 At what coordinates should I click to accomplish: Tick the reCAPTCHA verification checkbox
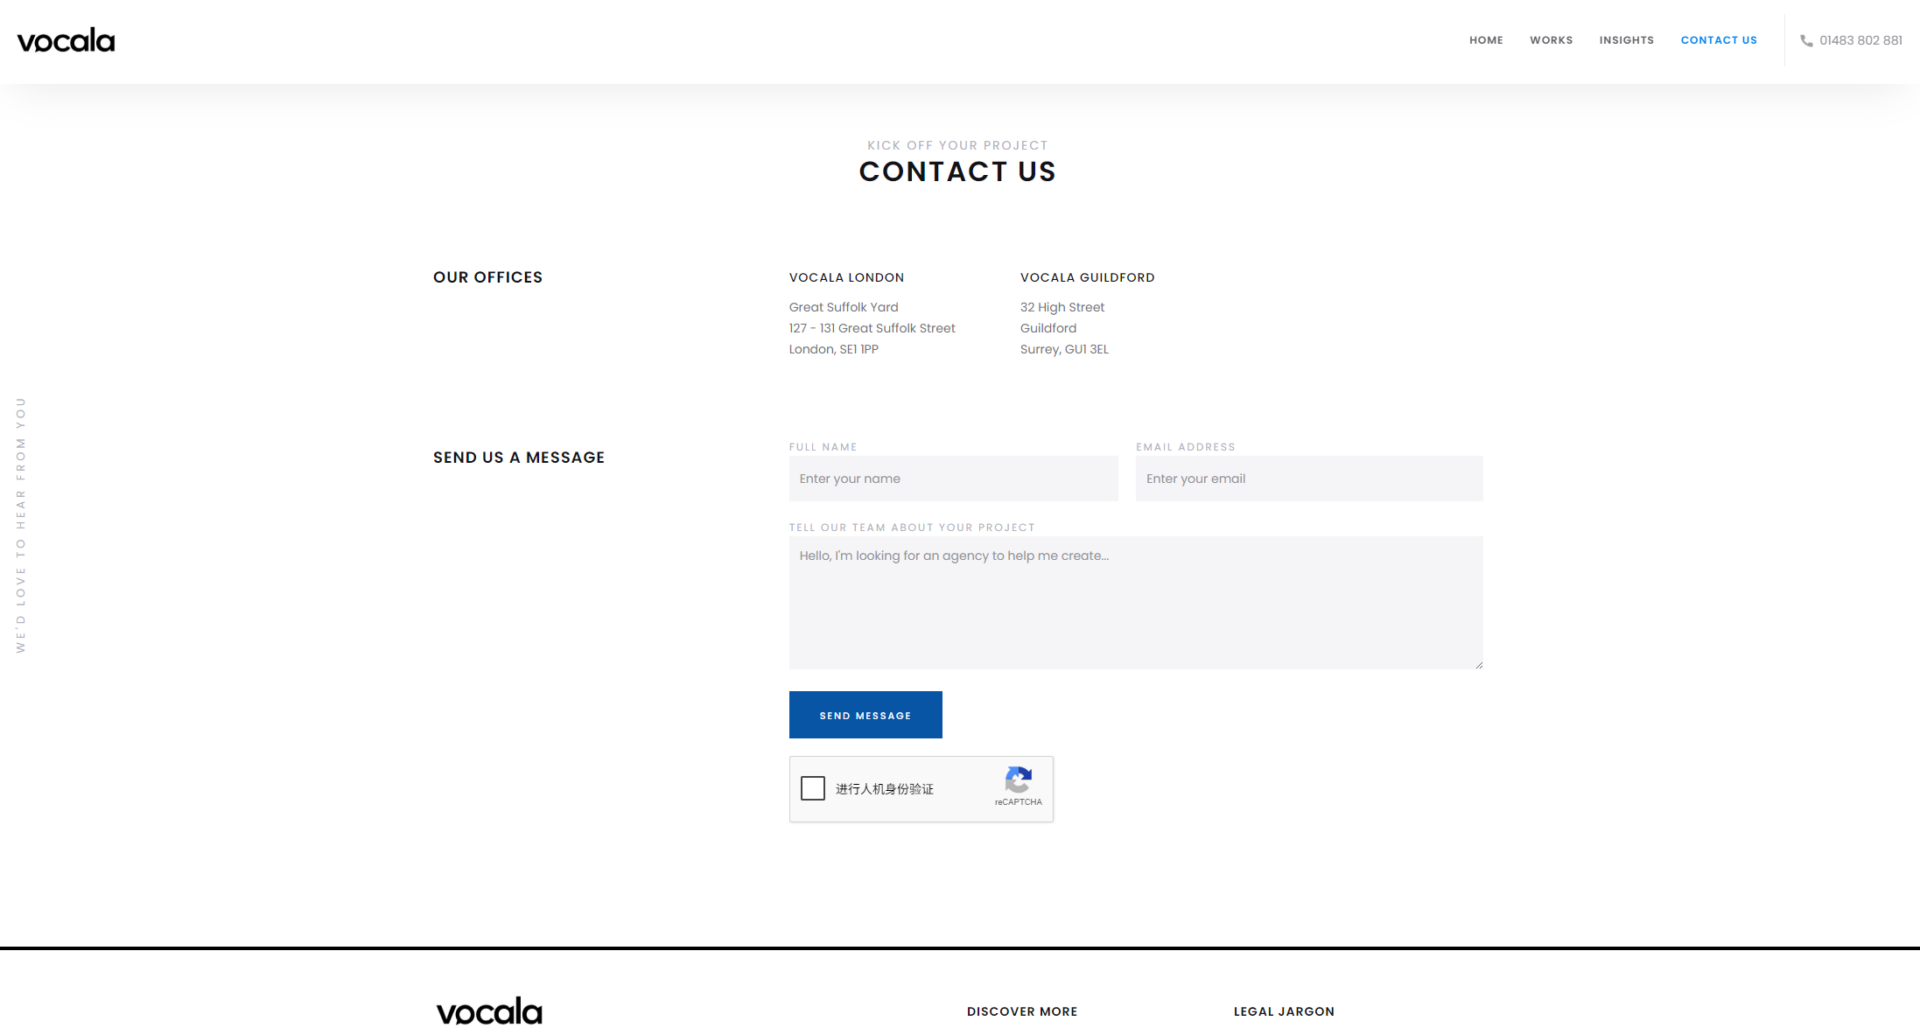813,789
